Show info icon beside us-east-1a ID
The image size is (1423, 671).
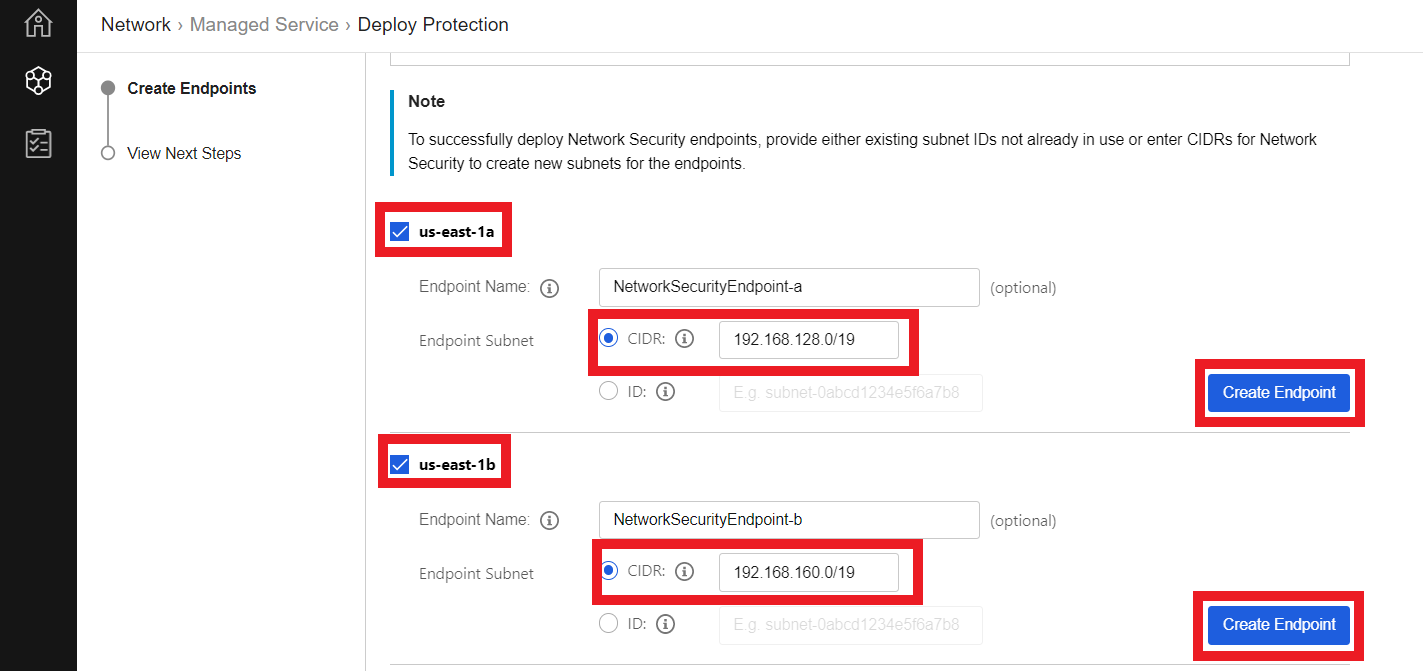[x=665, y=392]
